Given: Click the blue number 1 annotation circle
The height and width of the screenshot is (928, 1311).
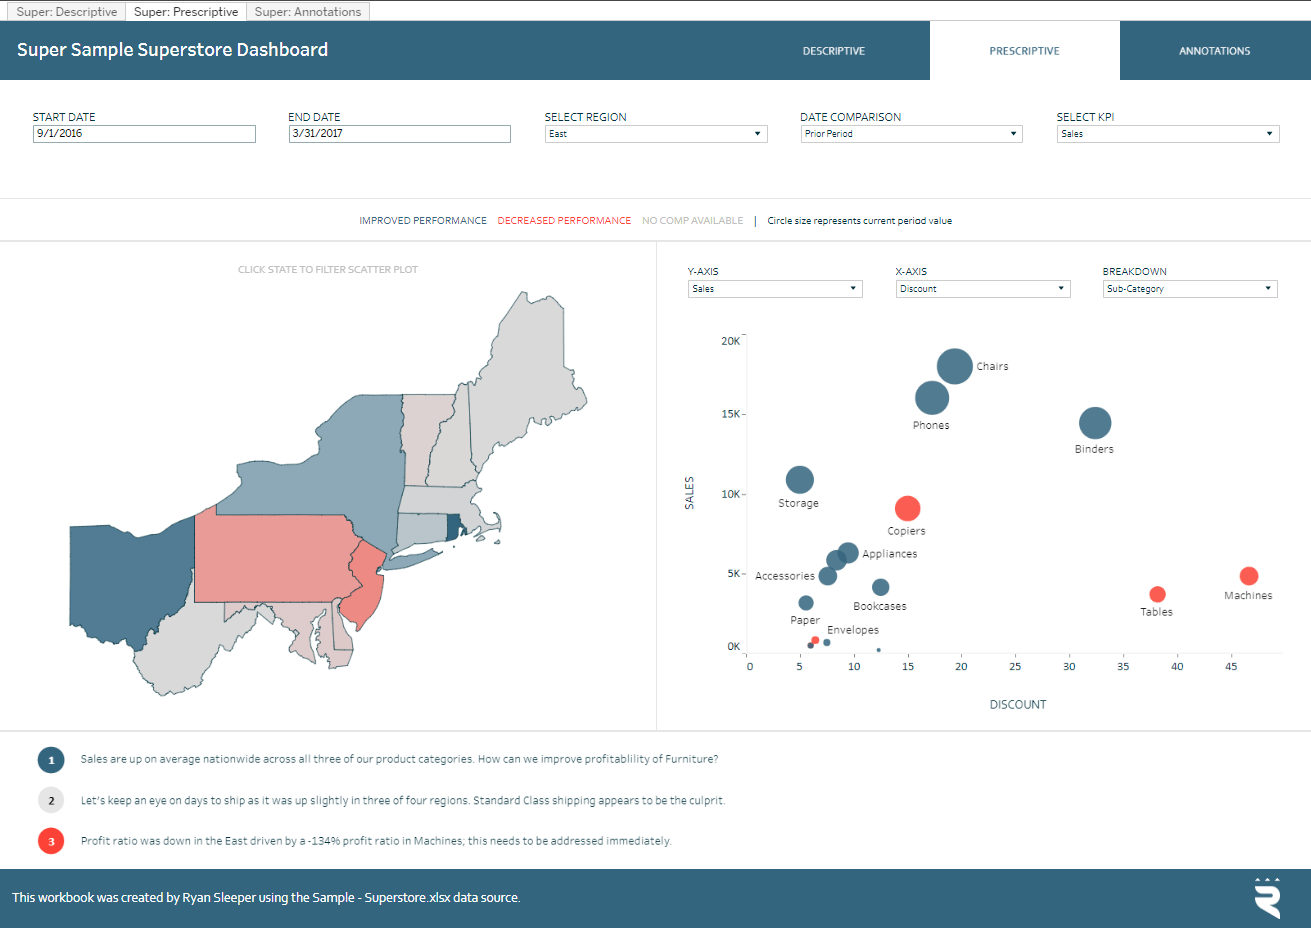Looking at the screenshot, I should point(51,760).
